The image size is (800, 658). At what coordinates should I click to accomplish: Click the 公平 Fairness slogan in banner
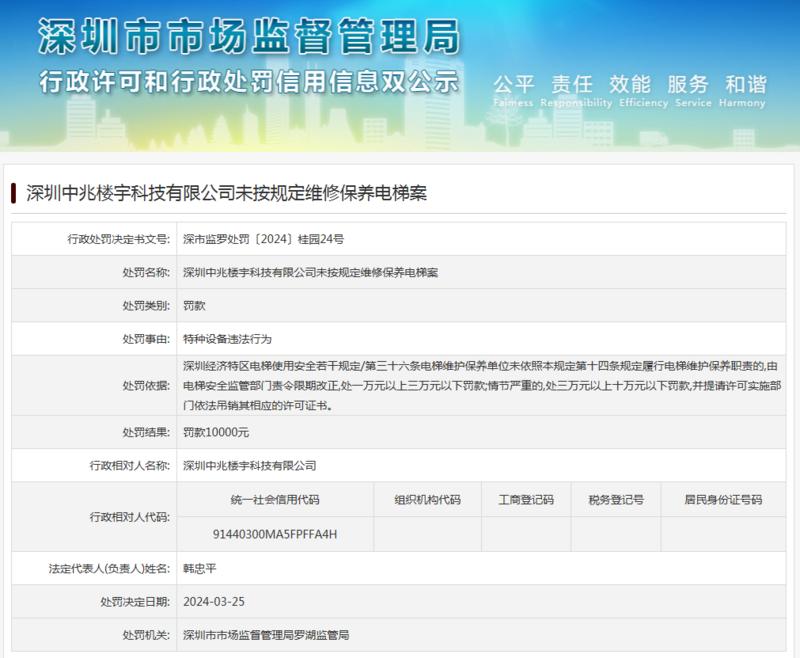(x=513, y=90)
